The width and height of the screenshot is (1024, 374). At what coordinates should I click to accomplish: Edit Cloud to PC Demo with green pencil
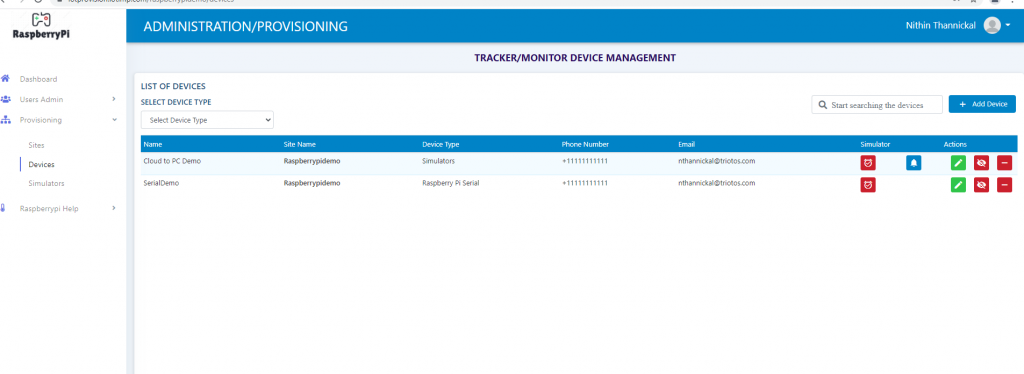pyautogui.click(x=957, y=163)
